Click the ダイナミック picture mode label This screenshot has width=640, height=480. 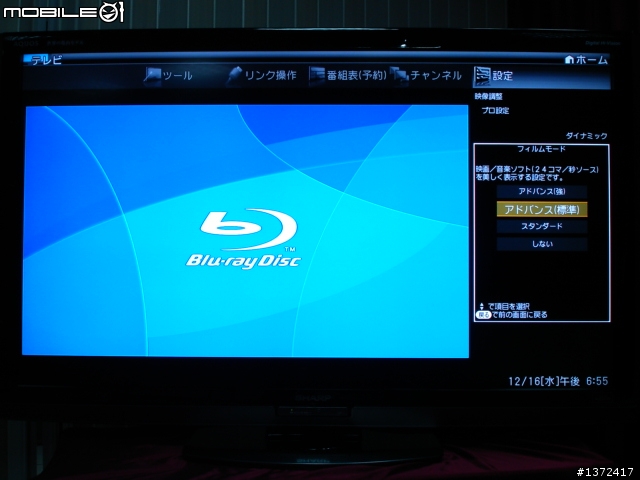point(587,136)
